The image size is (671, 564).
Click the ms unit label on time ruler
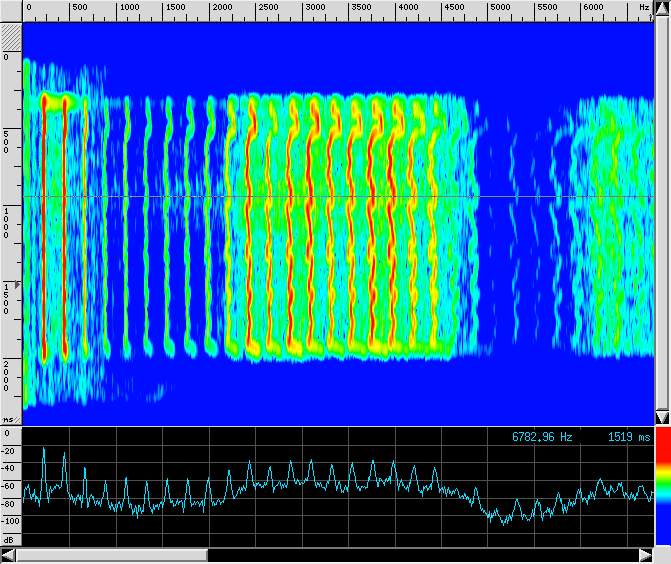[9, 419]
